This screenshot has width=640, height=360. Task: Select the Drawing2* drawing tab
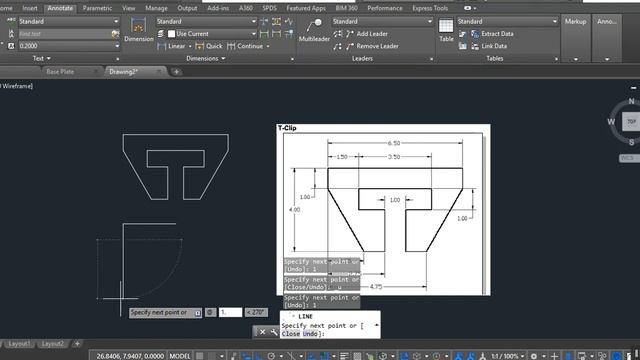(123, 72)
